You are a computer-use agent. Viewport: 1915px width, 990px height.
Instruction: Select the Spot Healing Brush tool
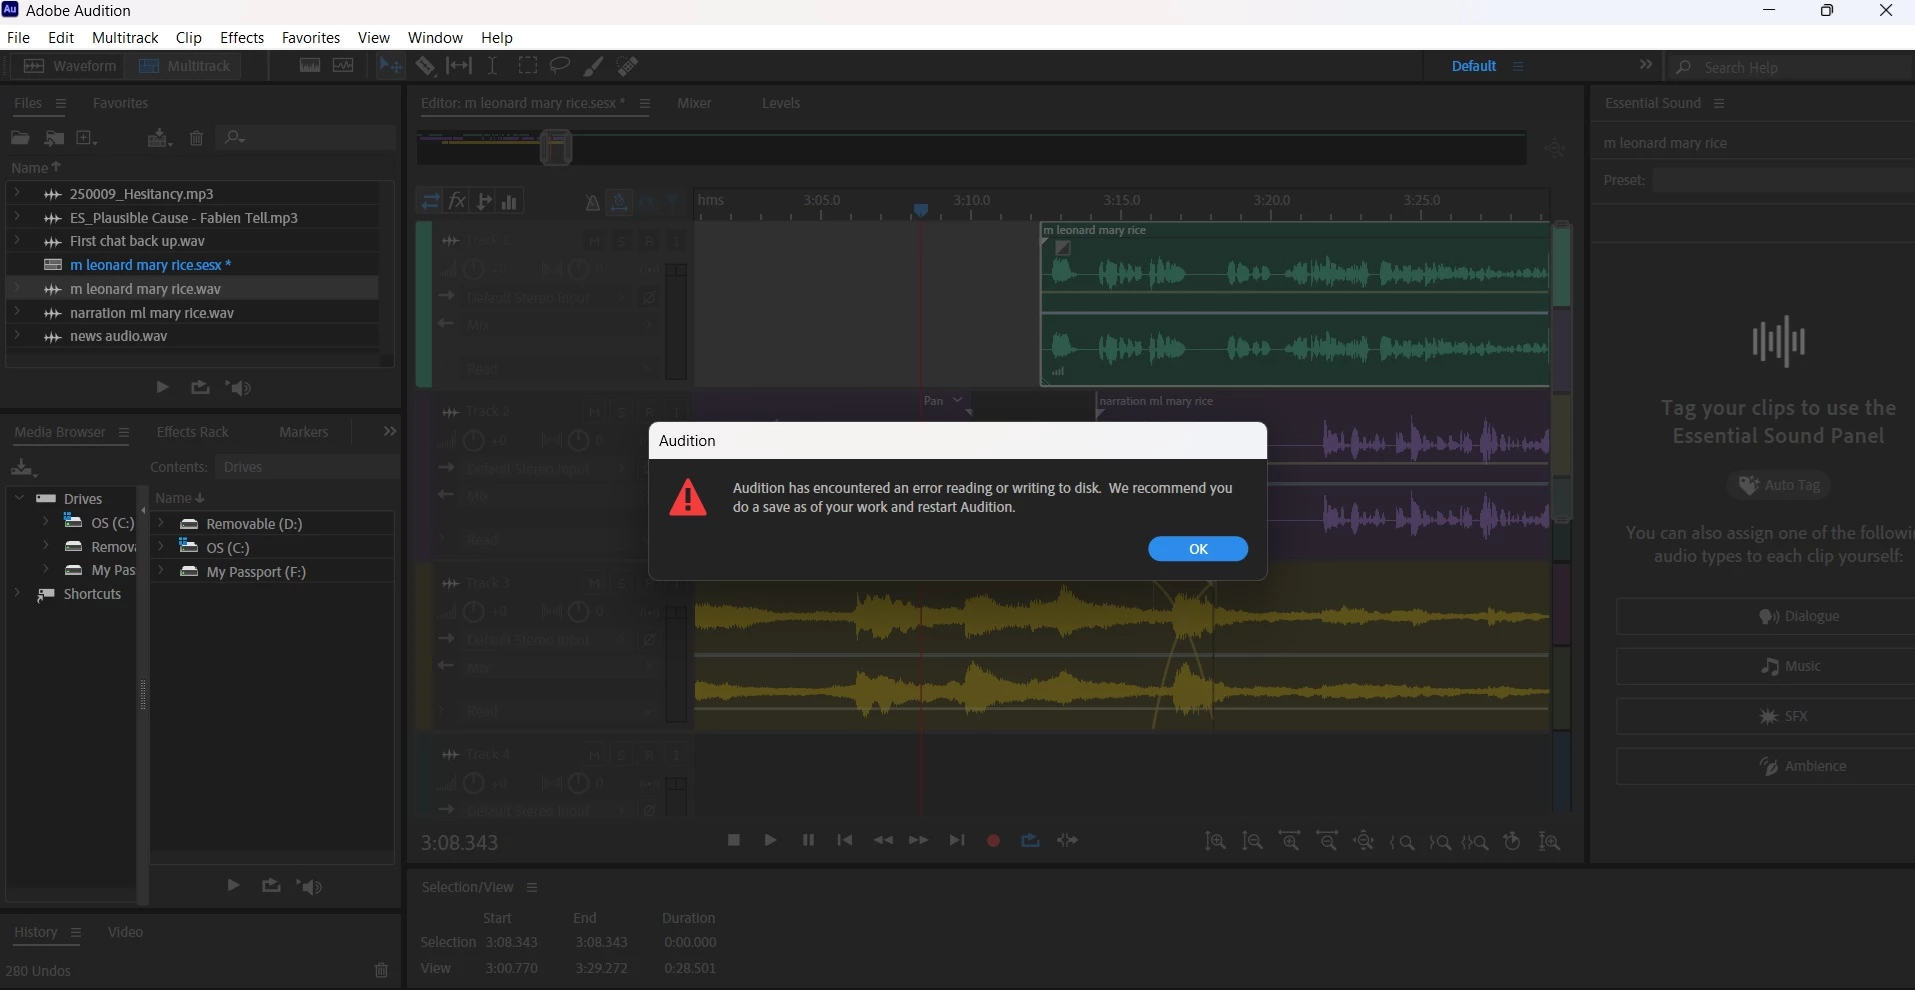coord(628,66)
